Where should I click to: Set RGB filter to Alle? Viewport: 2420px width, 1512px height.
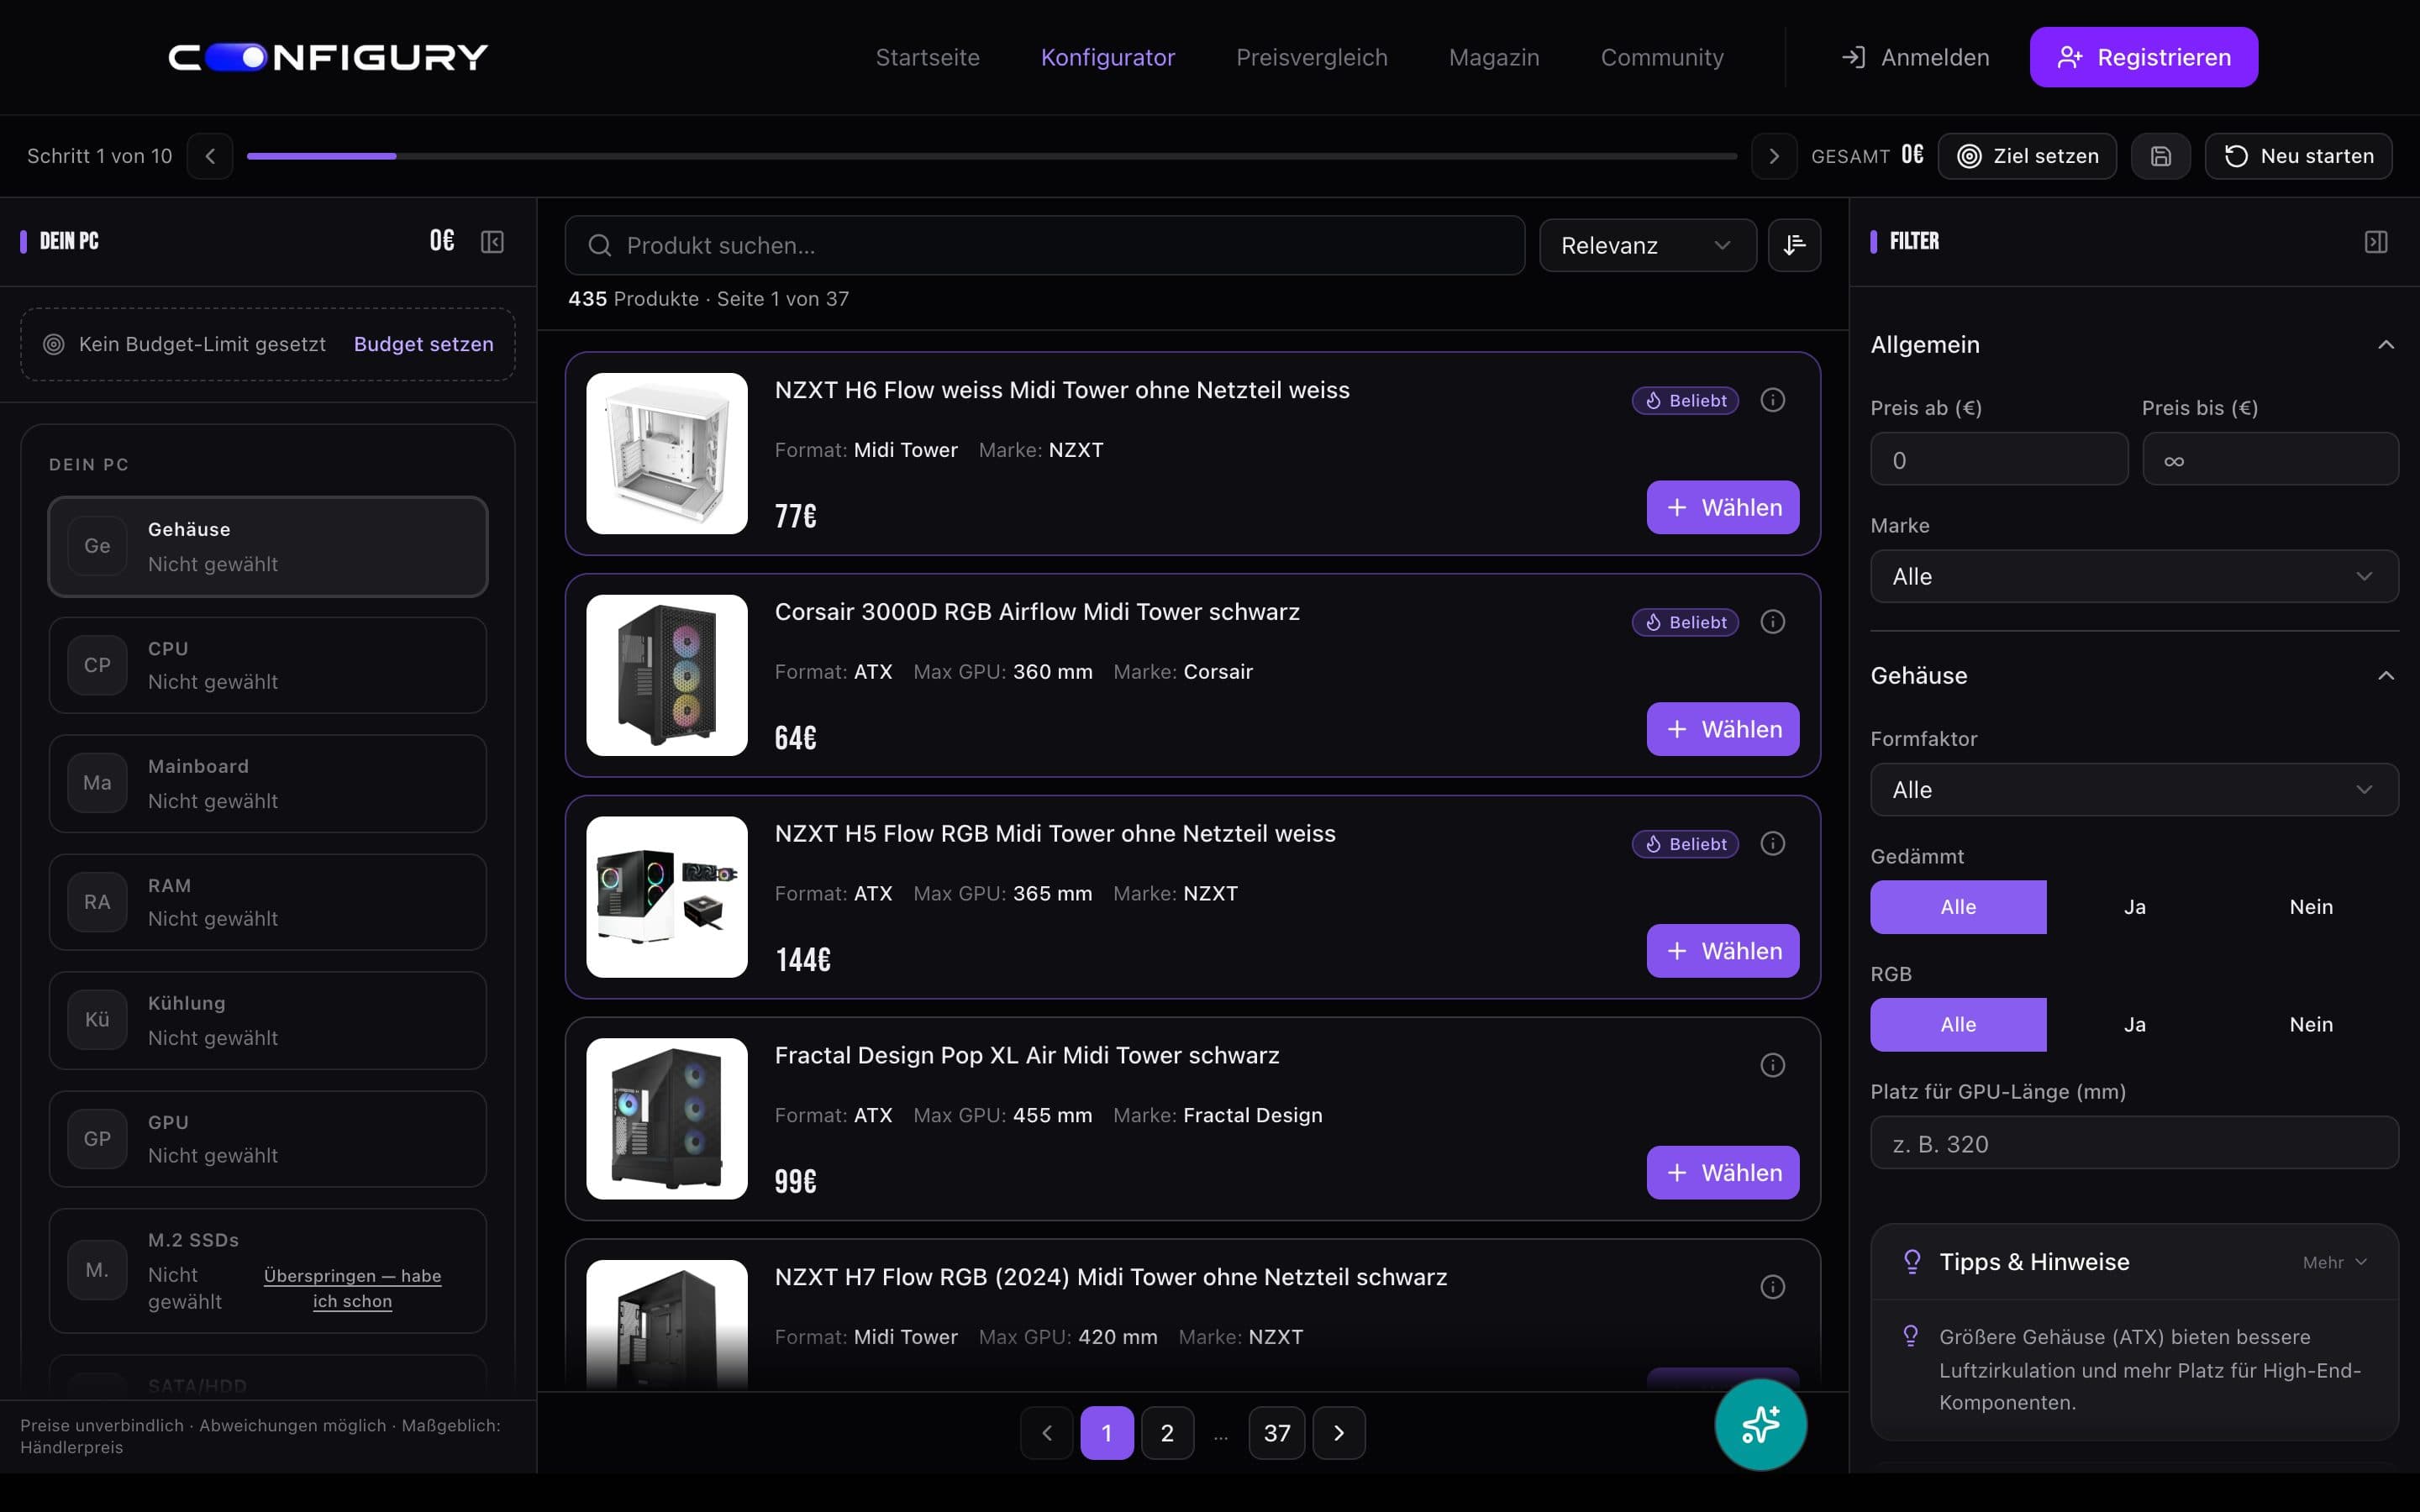coord(1958,1025)
